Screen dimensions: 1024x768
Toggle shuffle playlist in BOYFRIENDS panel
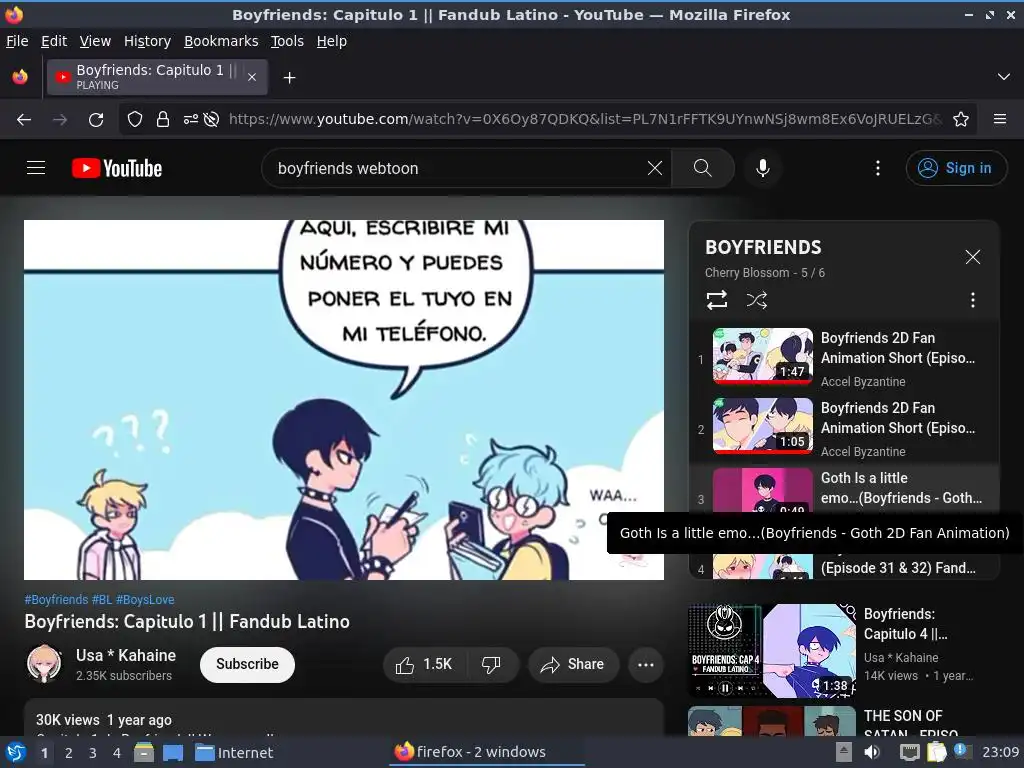pos(756,300)
